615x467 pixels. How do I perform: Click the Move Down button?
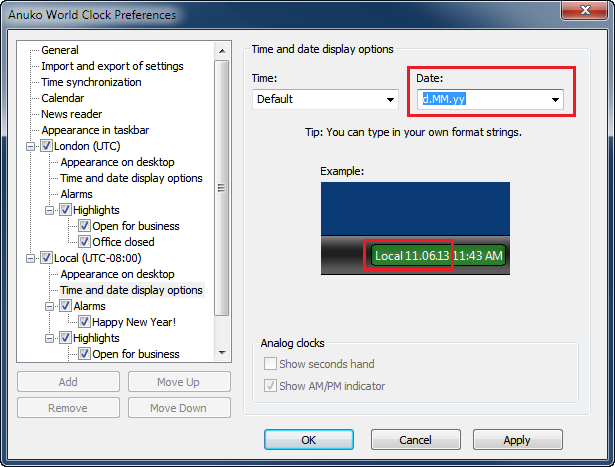pos(179,408)
